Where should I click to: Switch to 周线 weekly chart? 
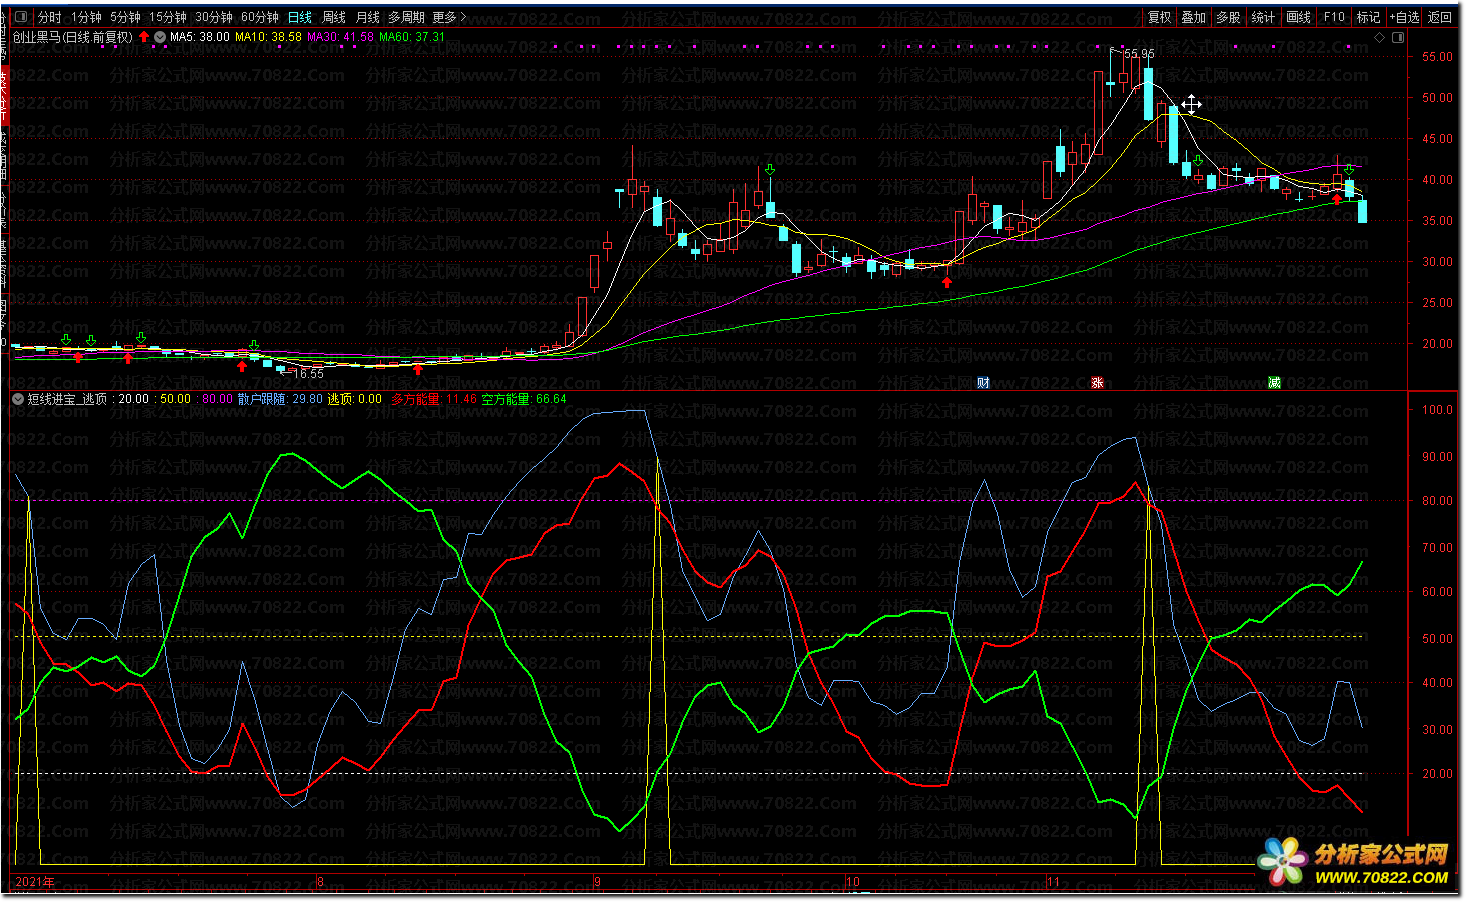[334, 17]
